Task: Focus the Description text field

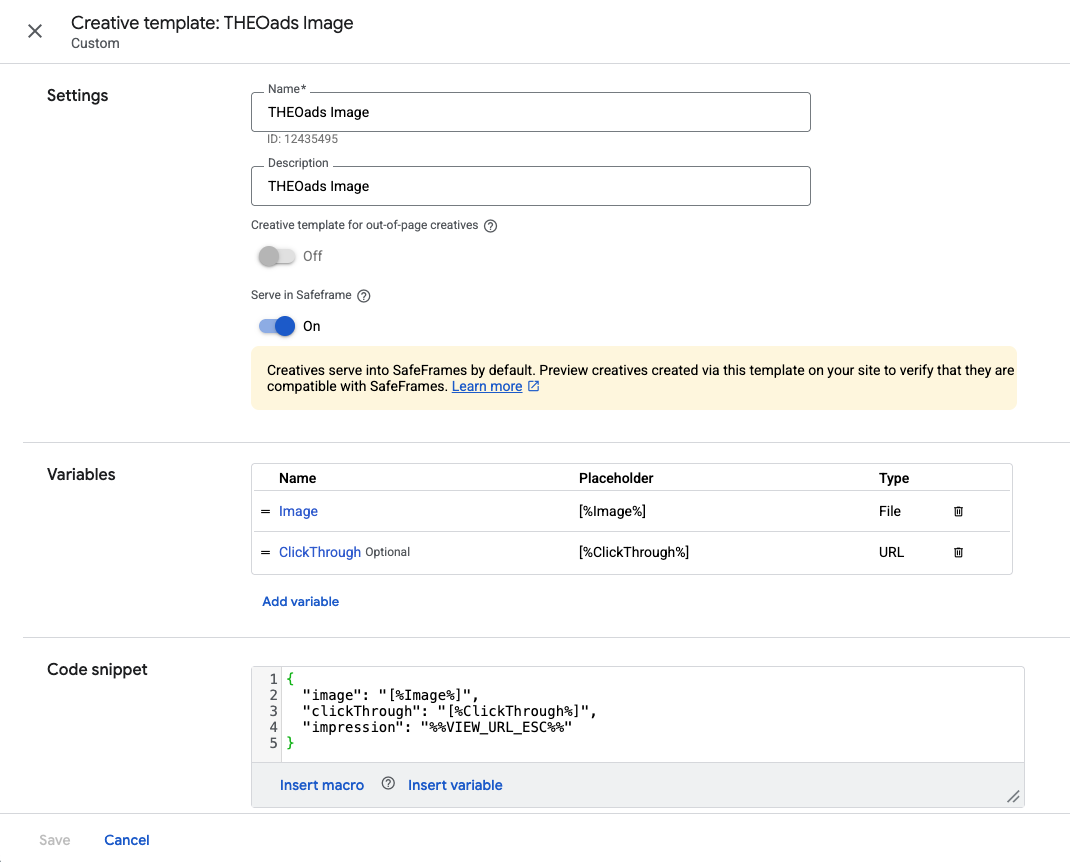Action: coord(530,186)
